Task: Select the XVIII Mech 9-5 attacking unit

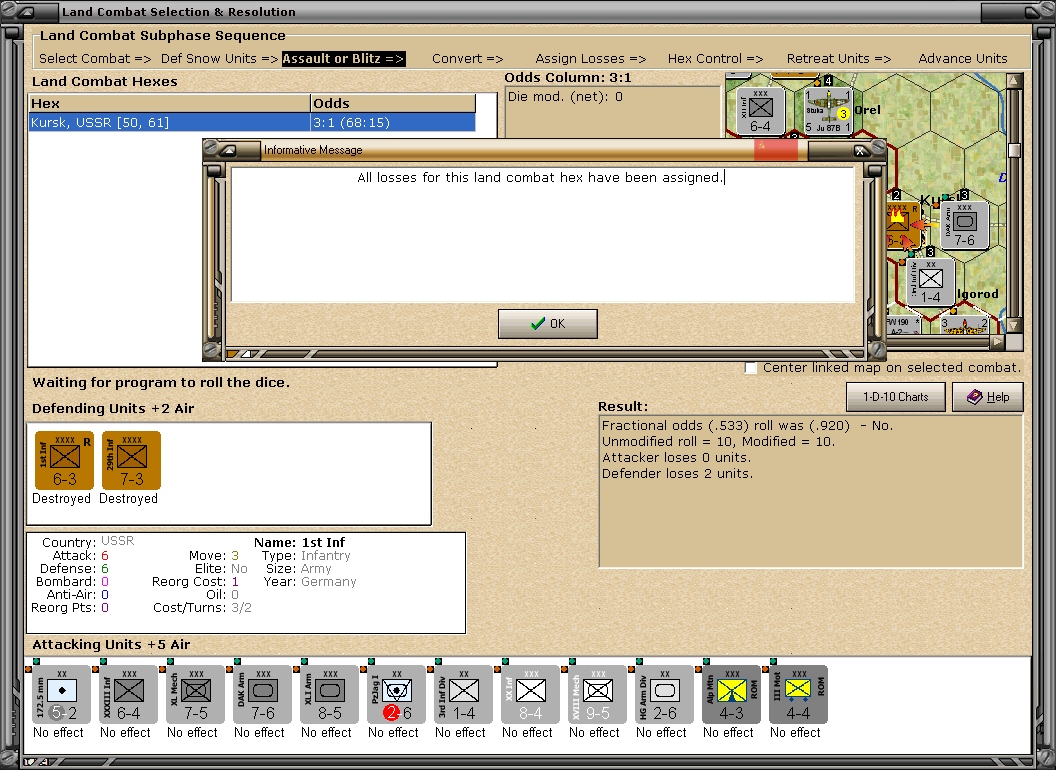Action: pos(597,695)
